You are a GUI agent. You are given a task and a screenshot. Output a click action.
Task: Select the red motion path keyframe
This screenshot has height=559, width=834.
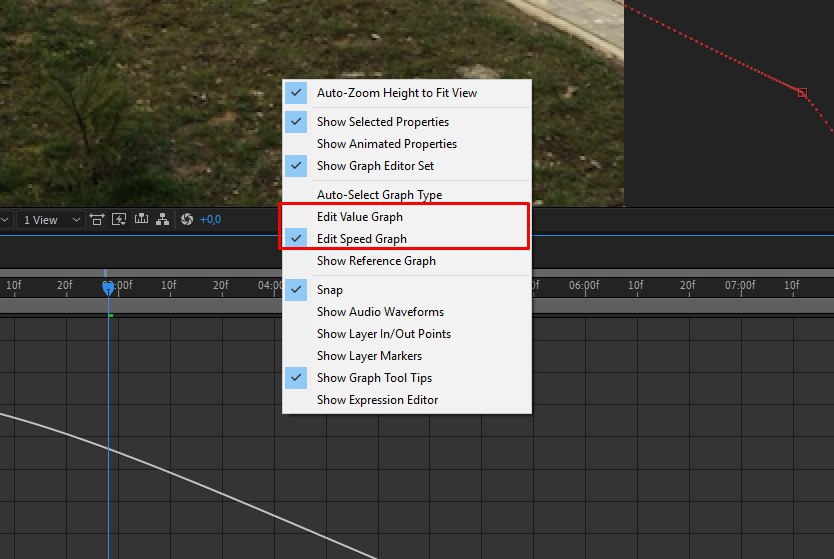click(802, 93)
